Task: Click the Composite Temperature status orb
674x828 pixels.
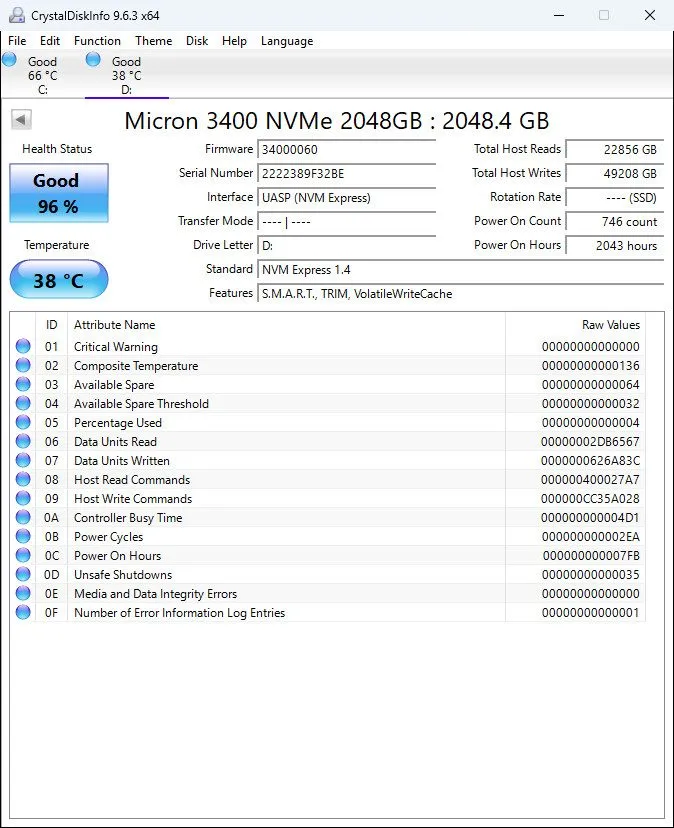Action: point(23,365)
